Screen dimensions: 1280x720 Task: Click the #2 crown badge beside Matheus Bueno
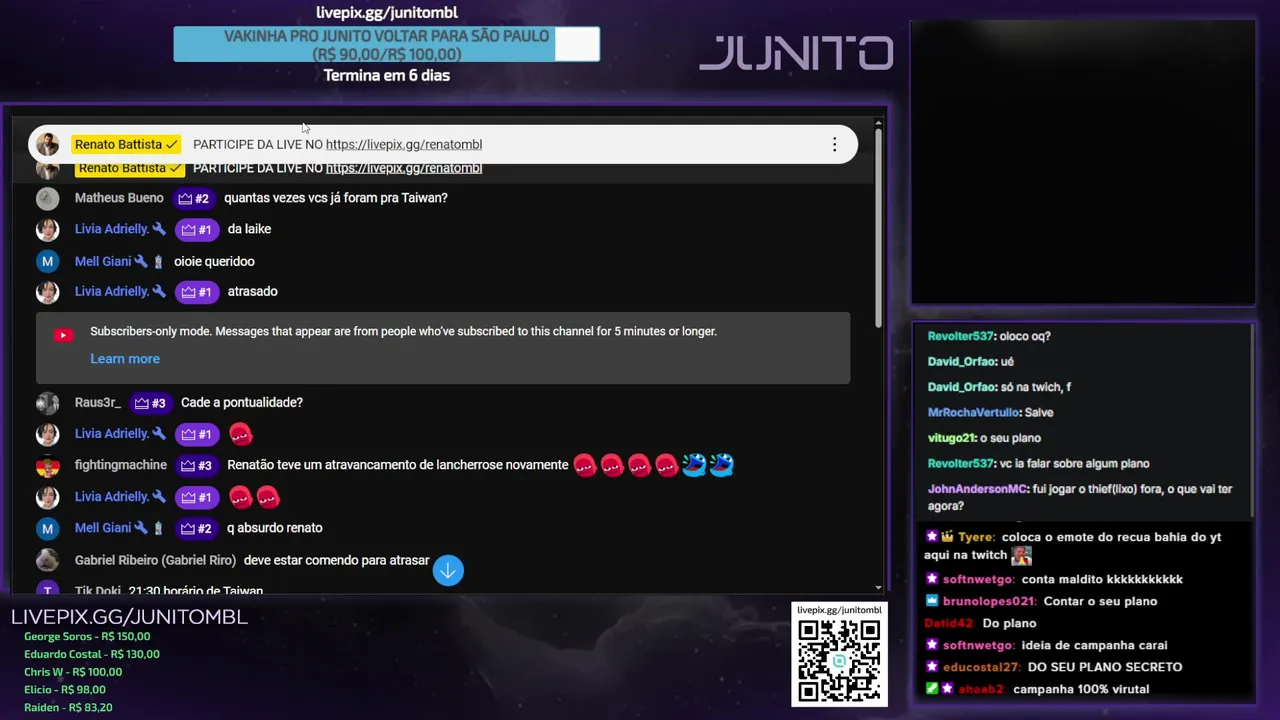click(x=193, y=198)
